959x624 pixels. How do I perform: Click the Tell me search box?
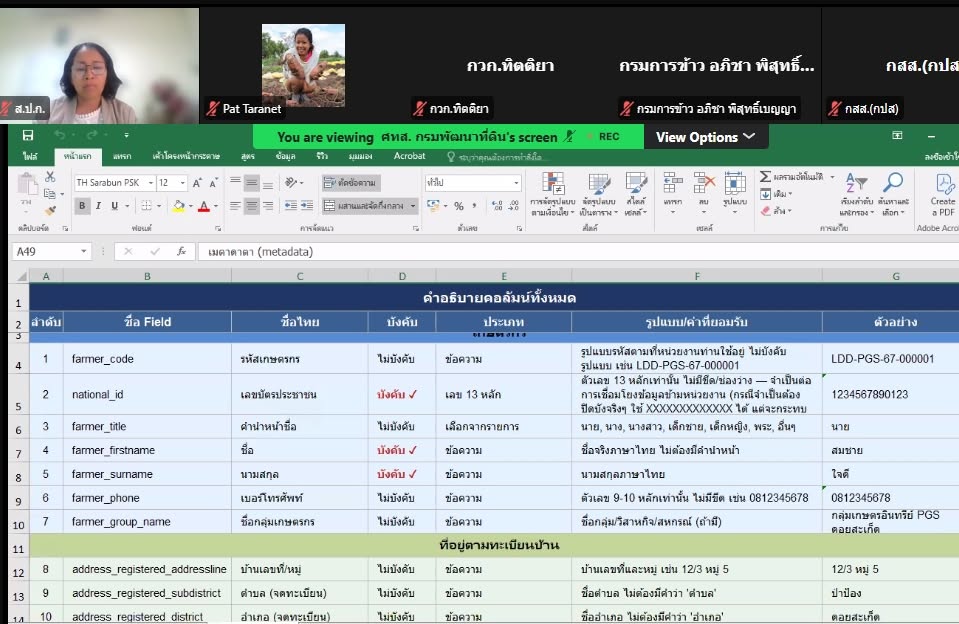point(498,157)
